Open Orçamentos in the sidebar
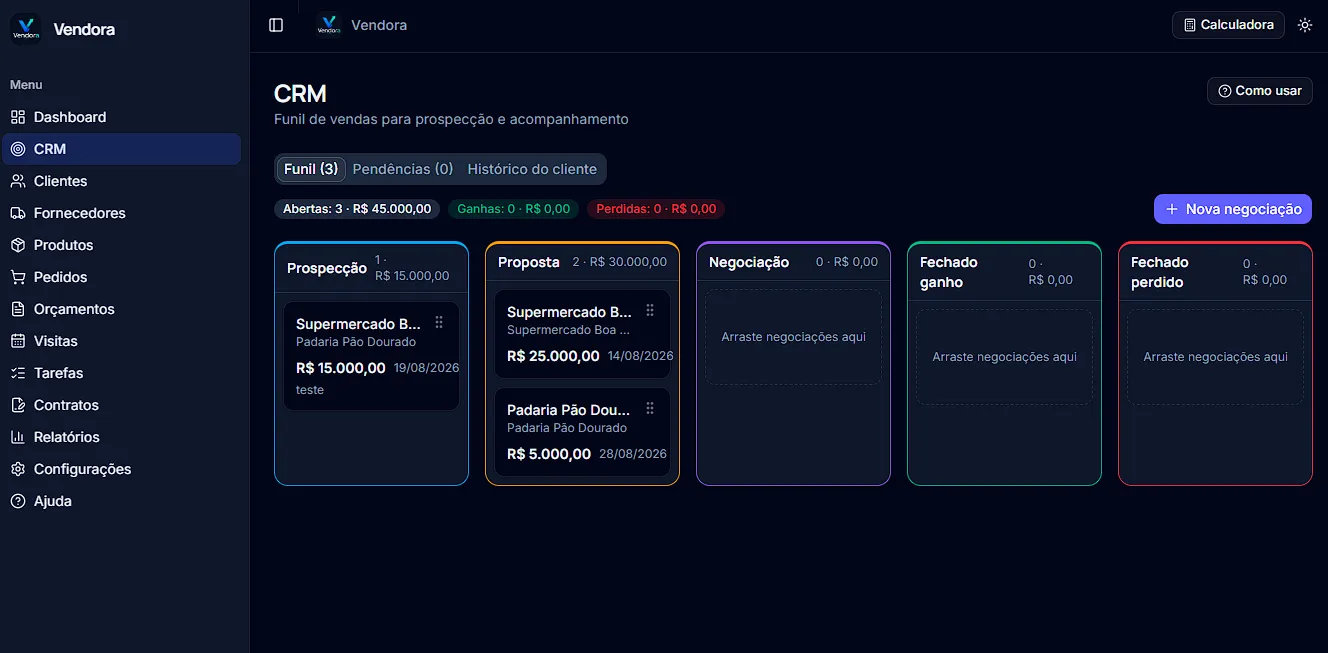 [x=121, y=309]
